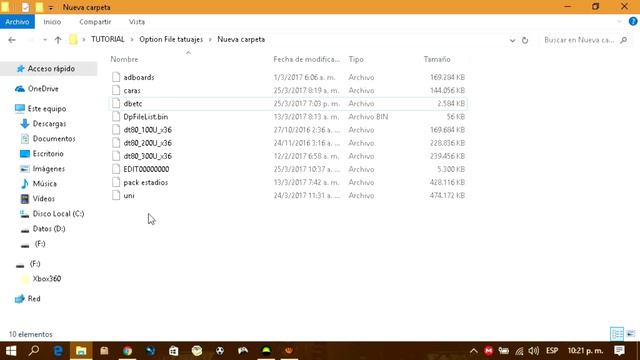This screenshot has width=640, height=360.
Task: Select TUTORIAL in the breadcrumb path
Action: coord(108,40)
